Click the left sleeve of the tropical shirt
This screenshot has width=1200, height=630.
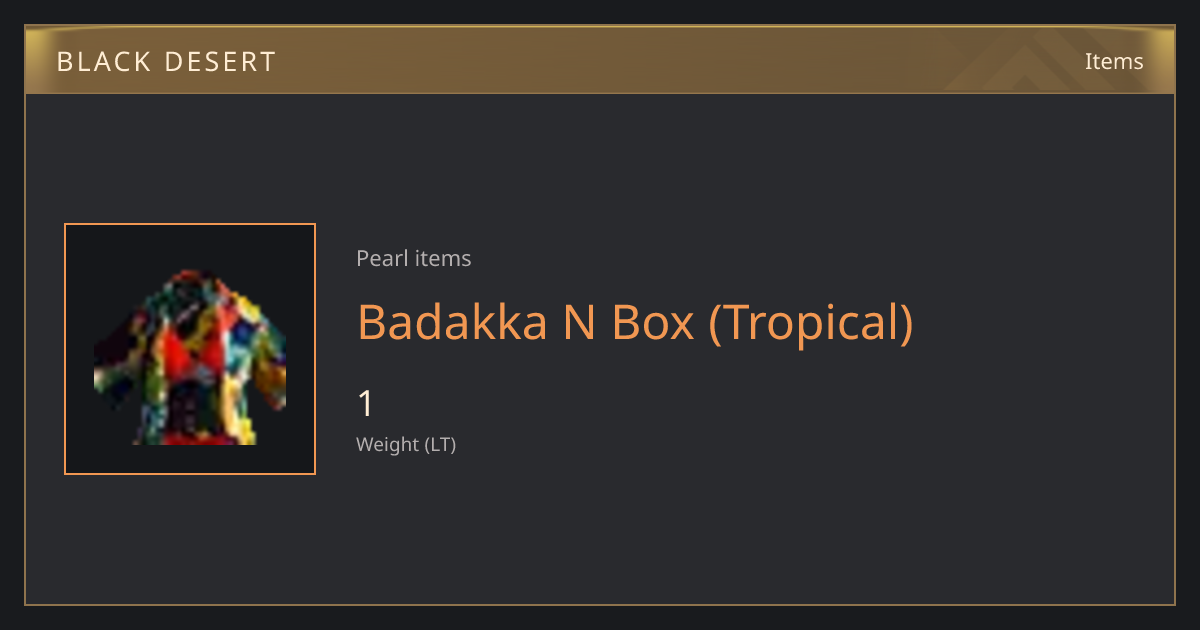[x=113, y=362]
